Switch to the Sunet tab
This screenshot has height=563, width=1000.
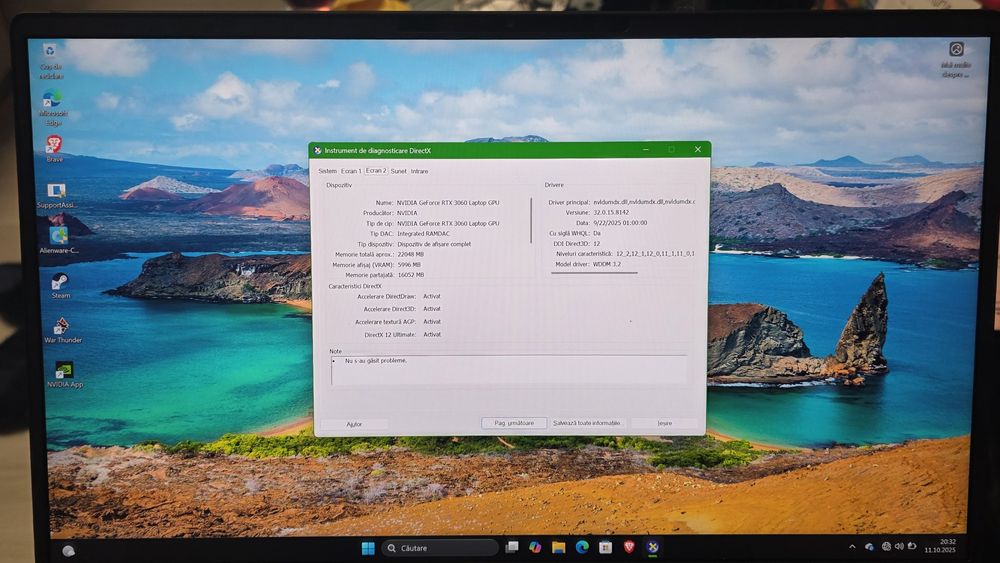(399, 171)
